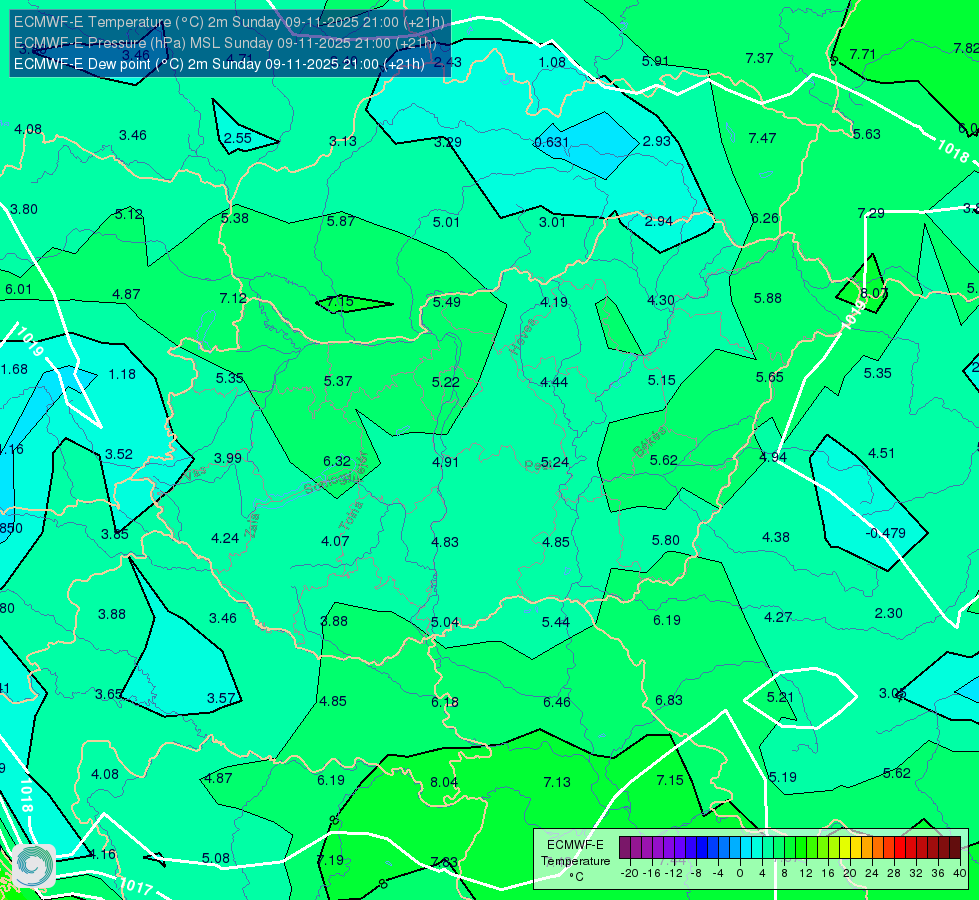Click the map value 5.44

(556, 622)
